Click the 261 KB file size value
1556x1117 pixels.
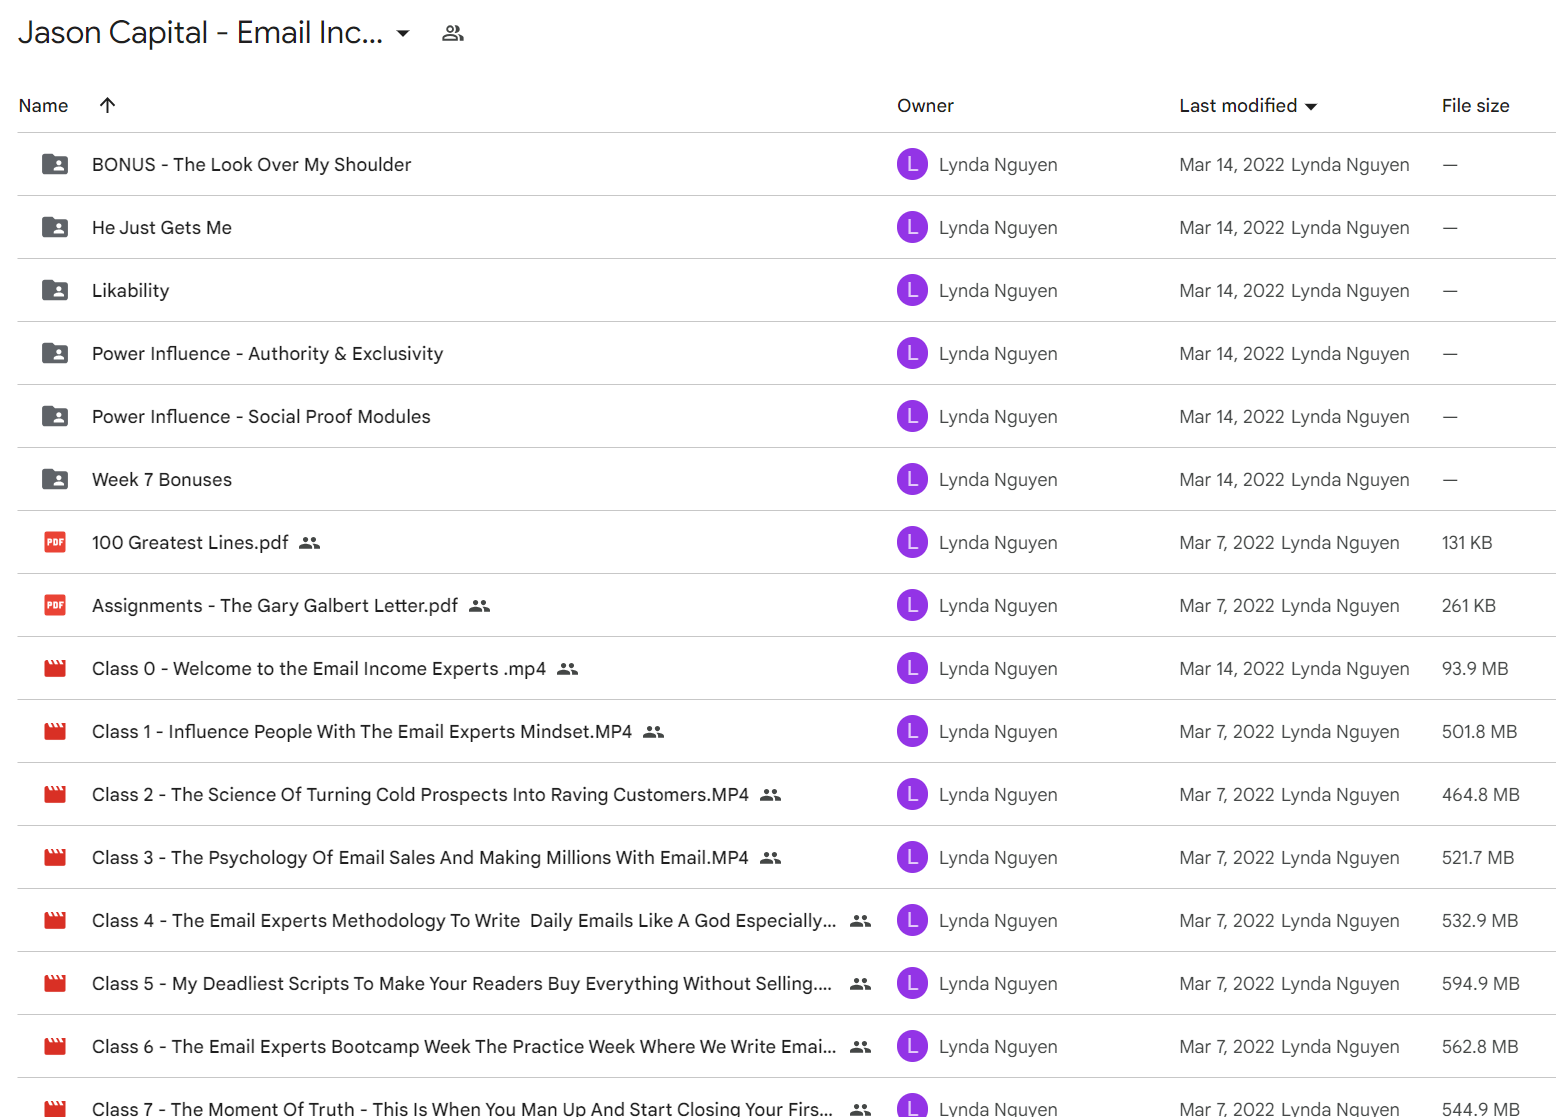click(x=1469, y=605)
